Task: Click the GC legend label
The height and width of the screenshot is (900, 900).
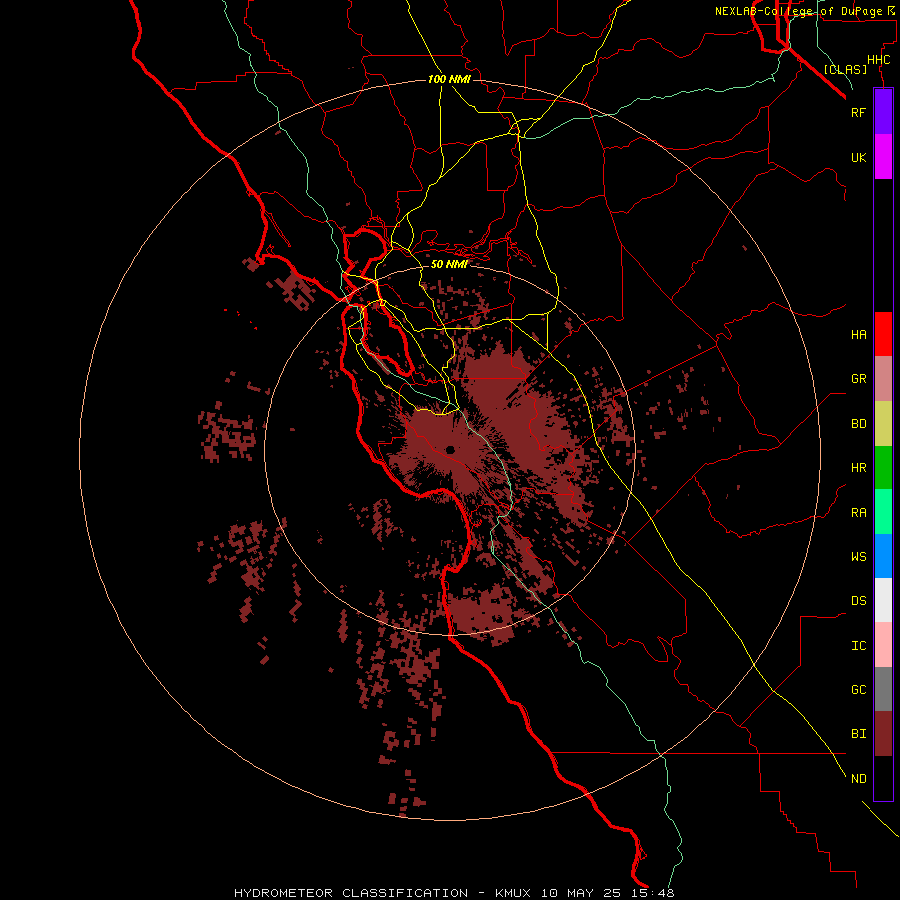Action: pos(858,690)
